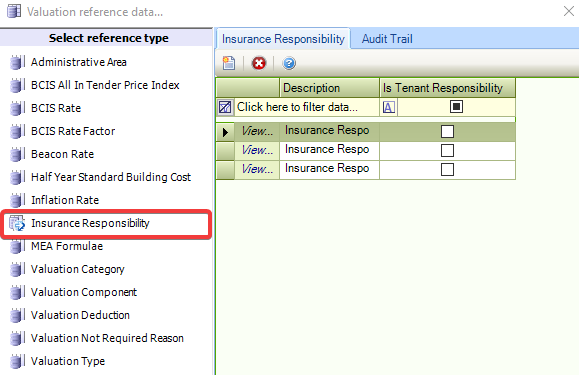Click the Valuation Type database icon
The image size is (579, 375).
coord(17,361)
